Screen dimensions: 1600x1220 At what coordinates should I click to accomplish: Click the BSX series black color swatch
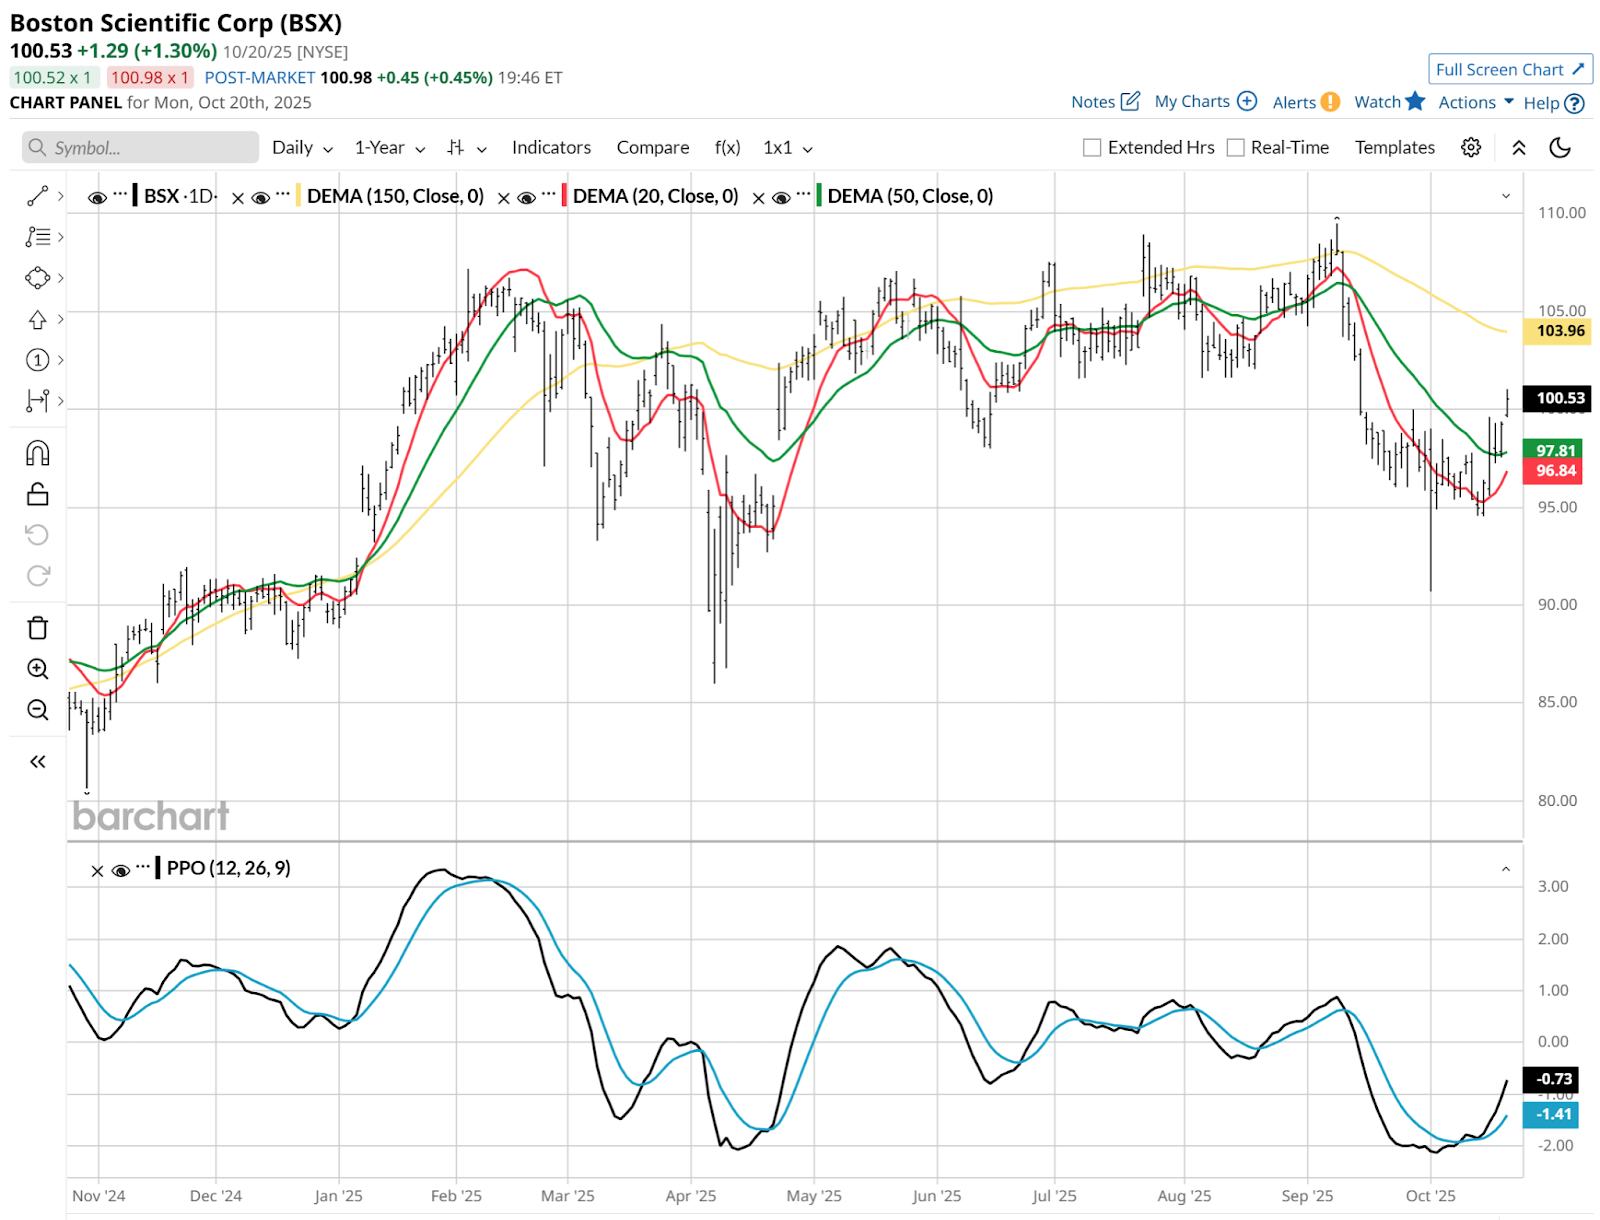pyautogui.click(x=135, y=196)
